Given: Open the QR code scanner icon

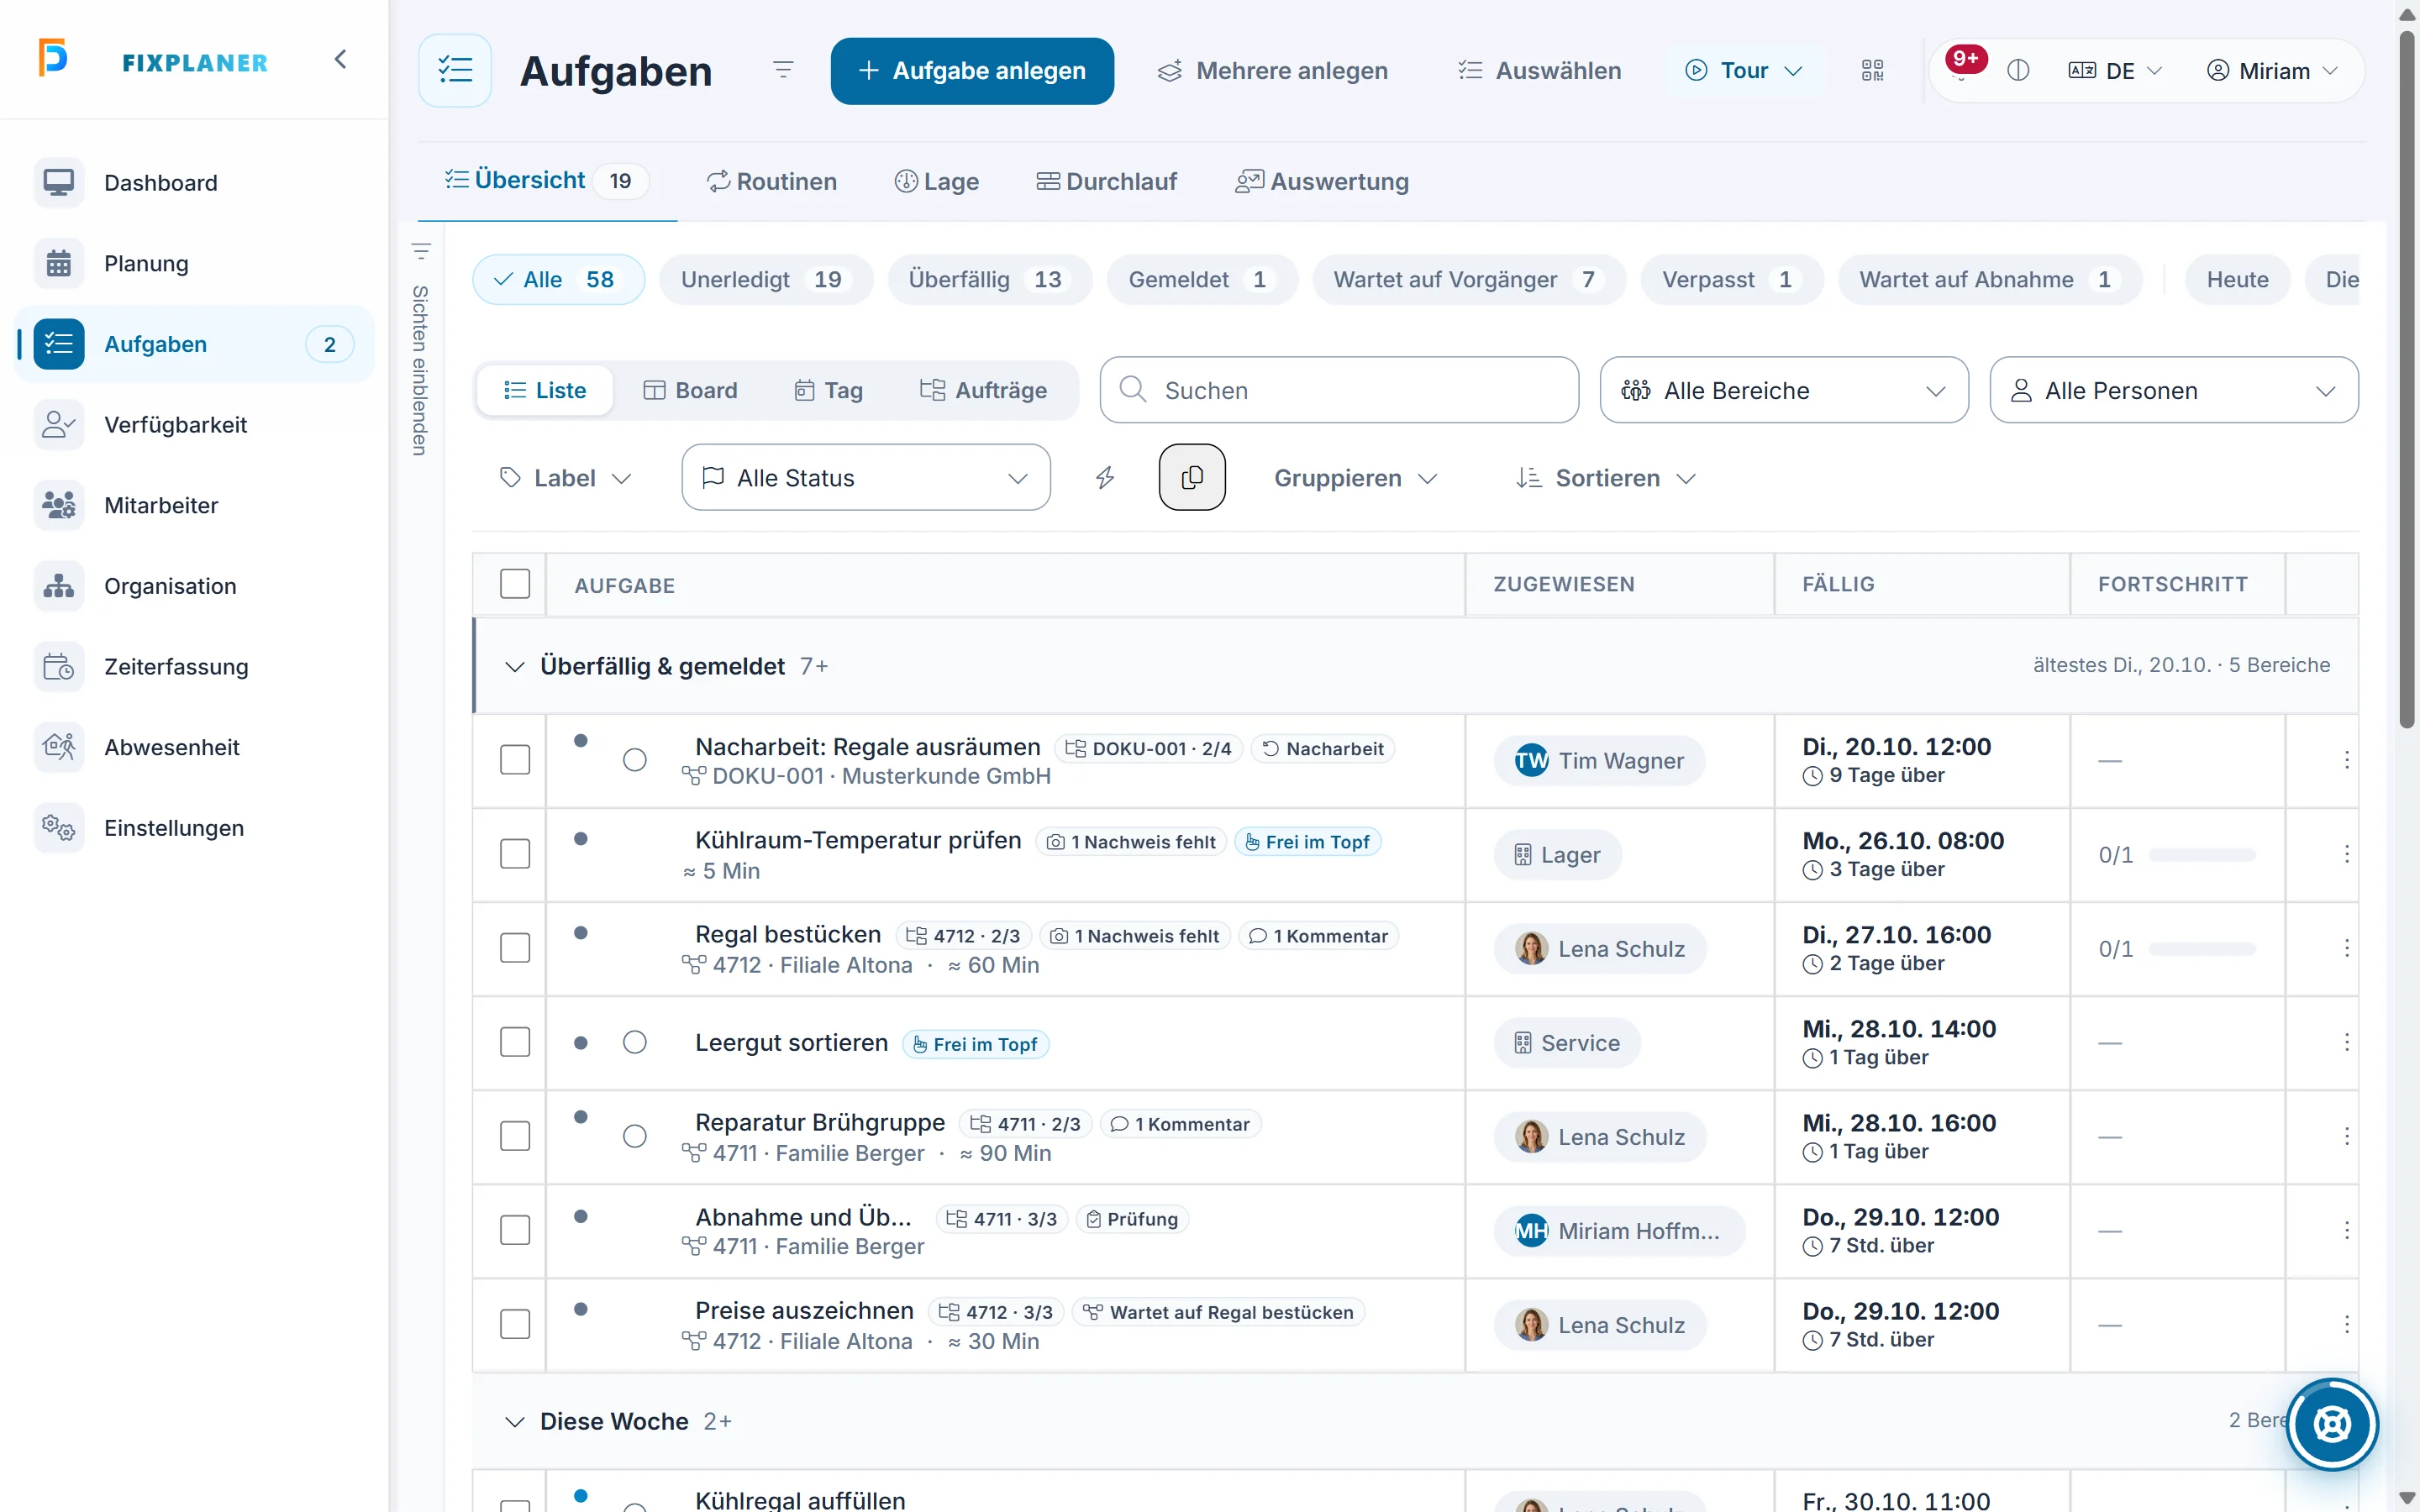Looking at the screenshot, I should click(x=1872, y=70).
